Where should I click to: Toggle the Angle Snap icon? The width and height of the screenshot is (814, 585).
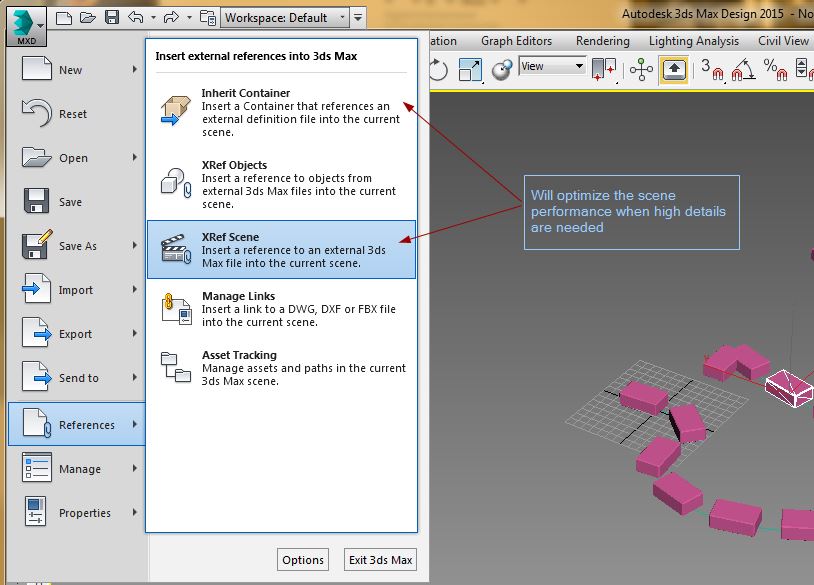[743, 70]
